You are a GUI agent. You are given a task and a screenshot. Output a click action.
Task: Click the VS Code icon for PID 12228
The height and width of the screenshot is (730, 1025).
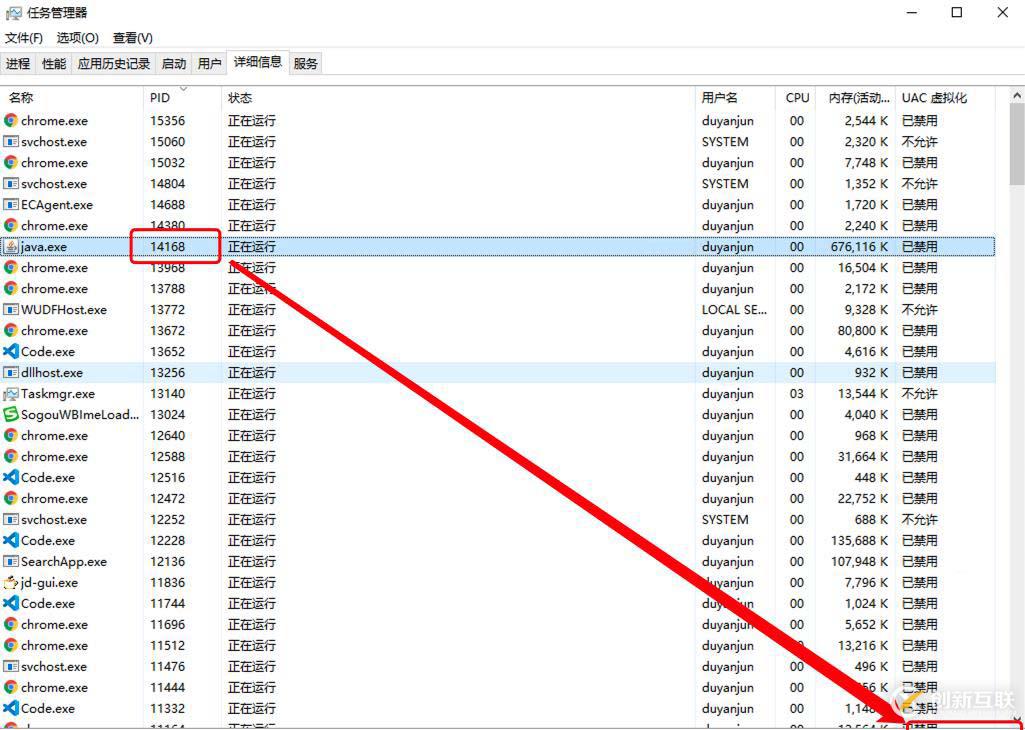pos(10,540)
